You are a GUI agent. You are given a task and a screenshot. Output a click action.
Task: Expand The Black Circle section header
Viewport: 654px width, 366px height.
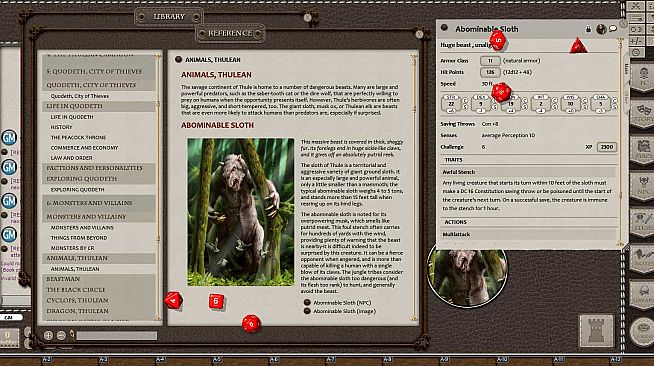click(98, 290)
